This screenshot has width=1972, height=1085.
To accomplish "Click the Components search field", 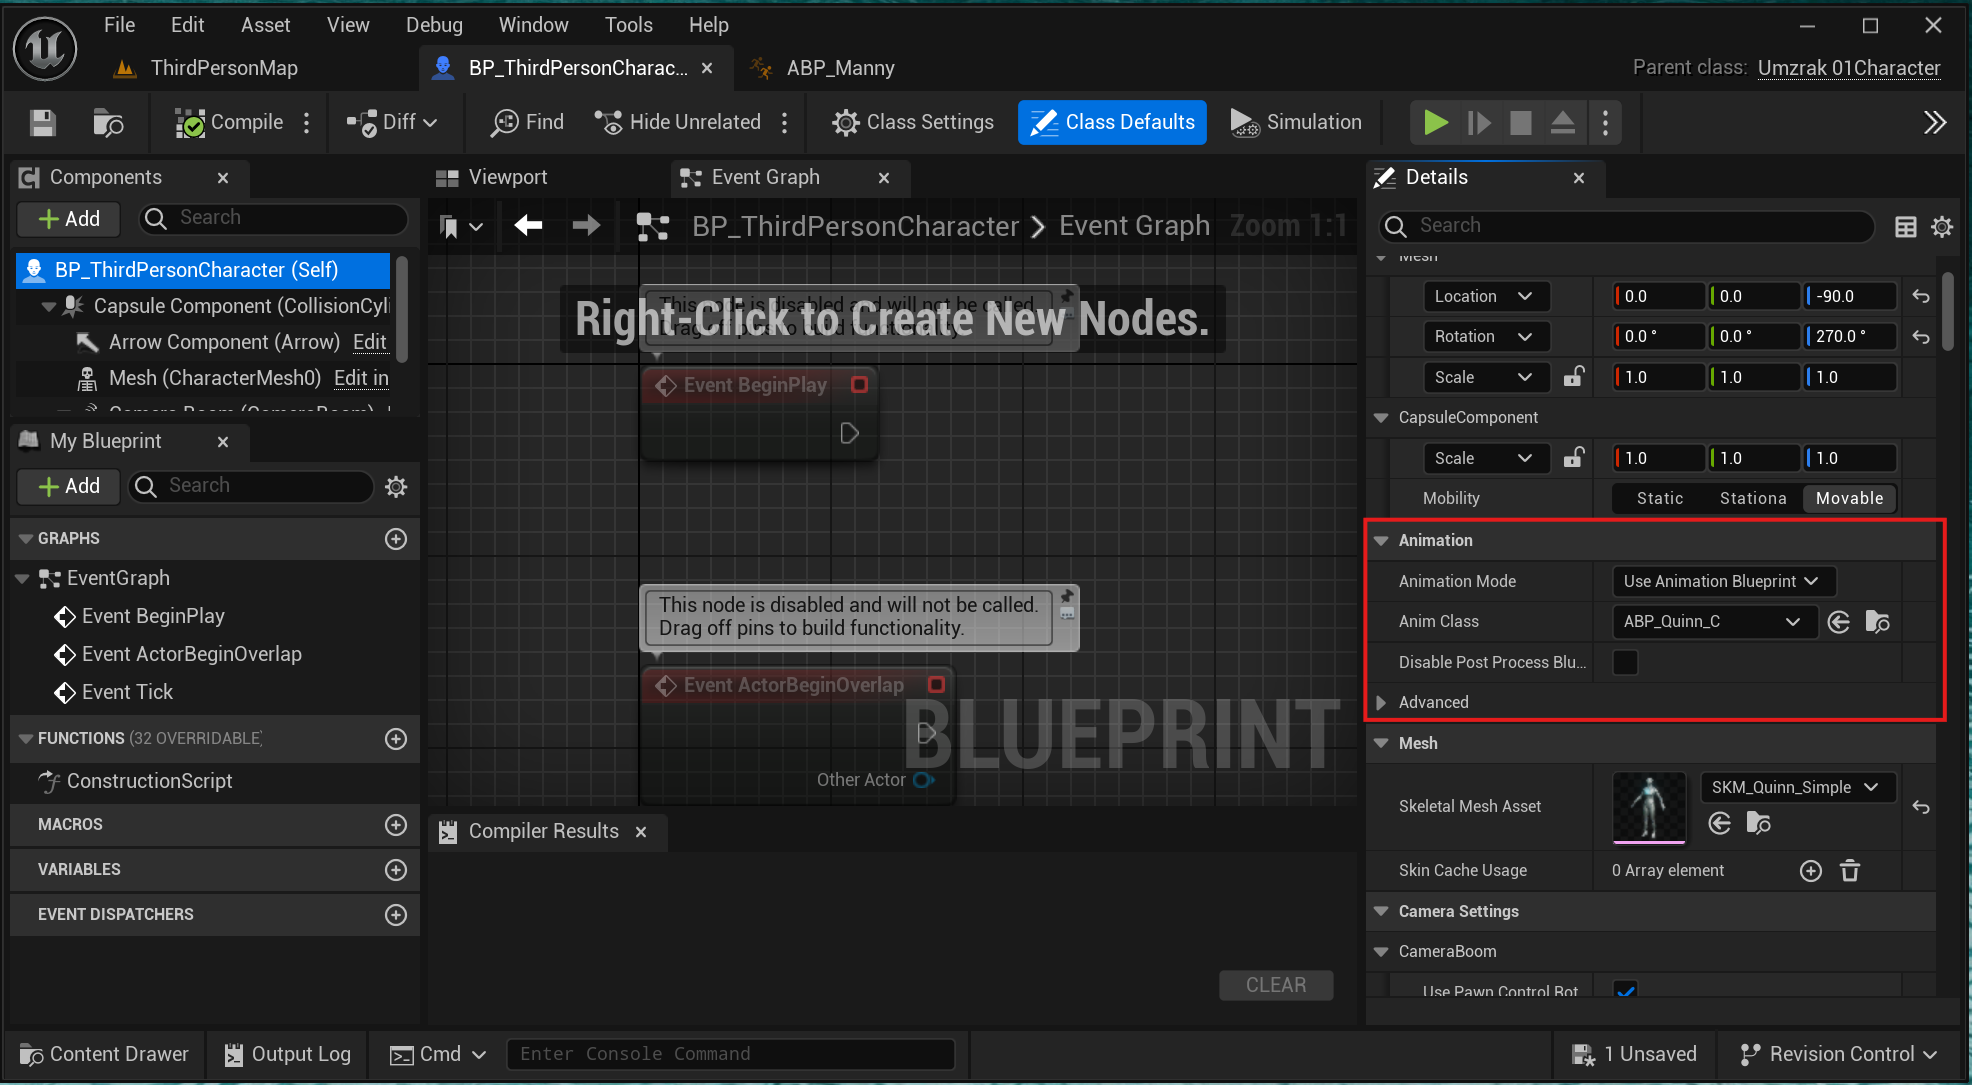I will pyautogui.click(x=274, y=218).
